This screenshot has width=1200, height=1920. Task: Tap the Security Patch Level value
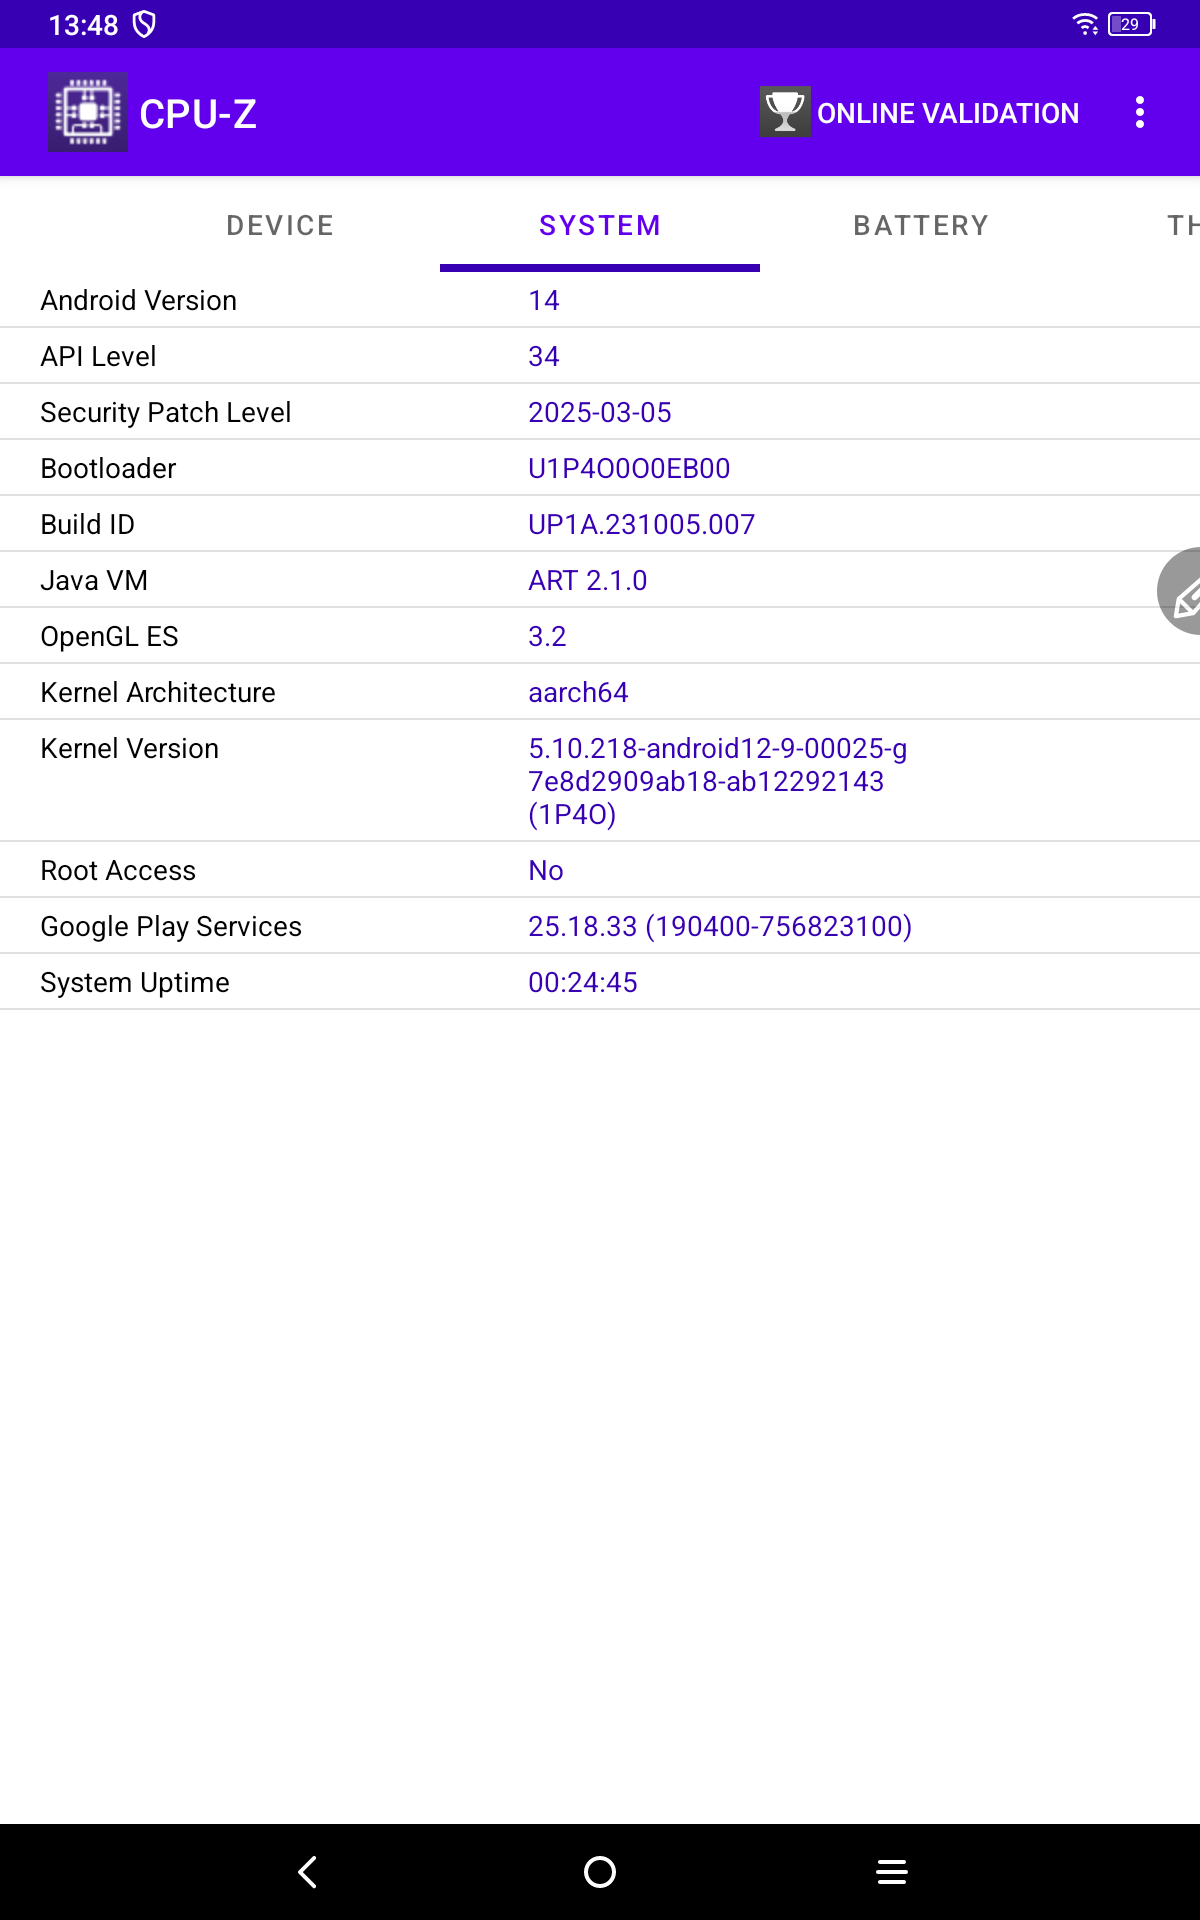click(600, 412)
